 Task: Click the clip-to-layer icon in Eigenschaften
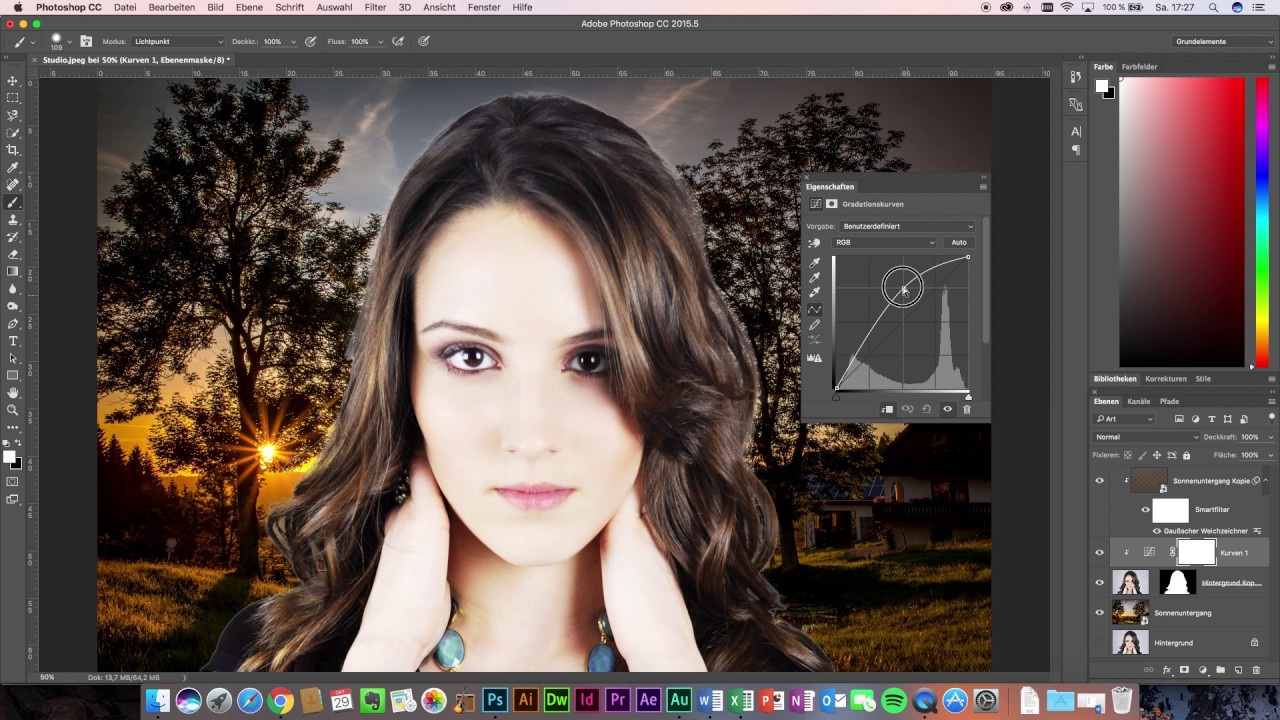pyautogui.click(x=887, y=409)
